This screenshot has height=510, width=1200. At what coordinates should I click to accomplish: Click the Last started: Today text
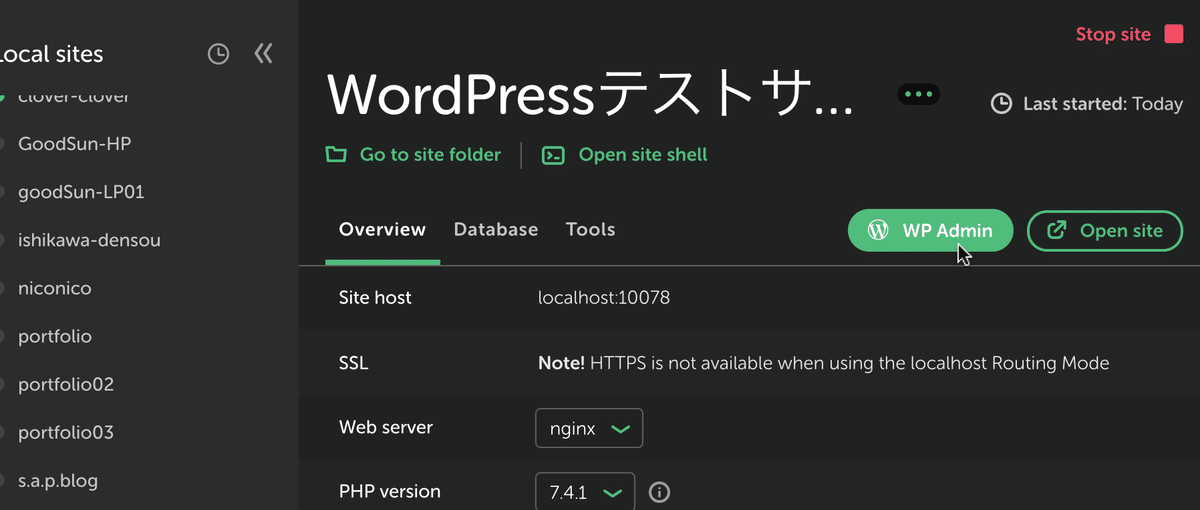pyautogui.click(x=1103, y=103)
